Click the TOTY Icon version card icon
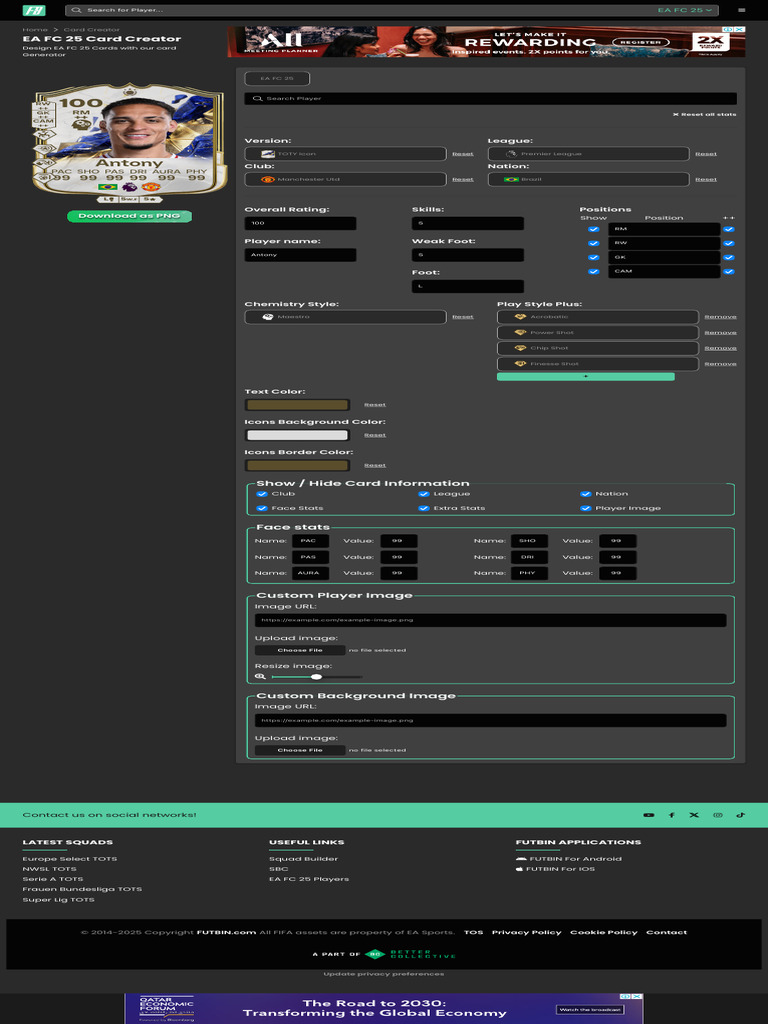This screenshot has height=1024, width=768. pos(267,154)
